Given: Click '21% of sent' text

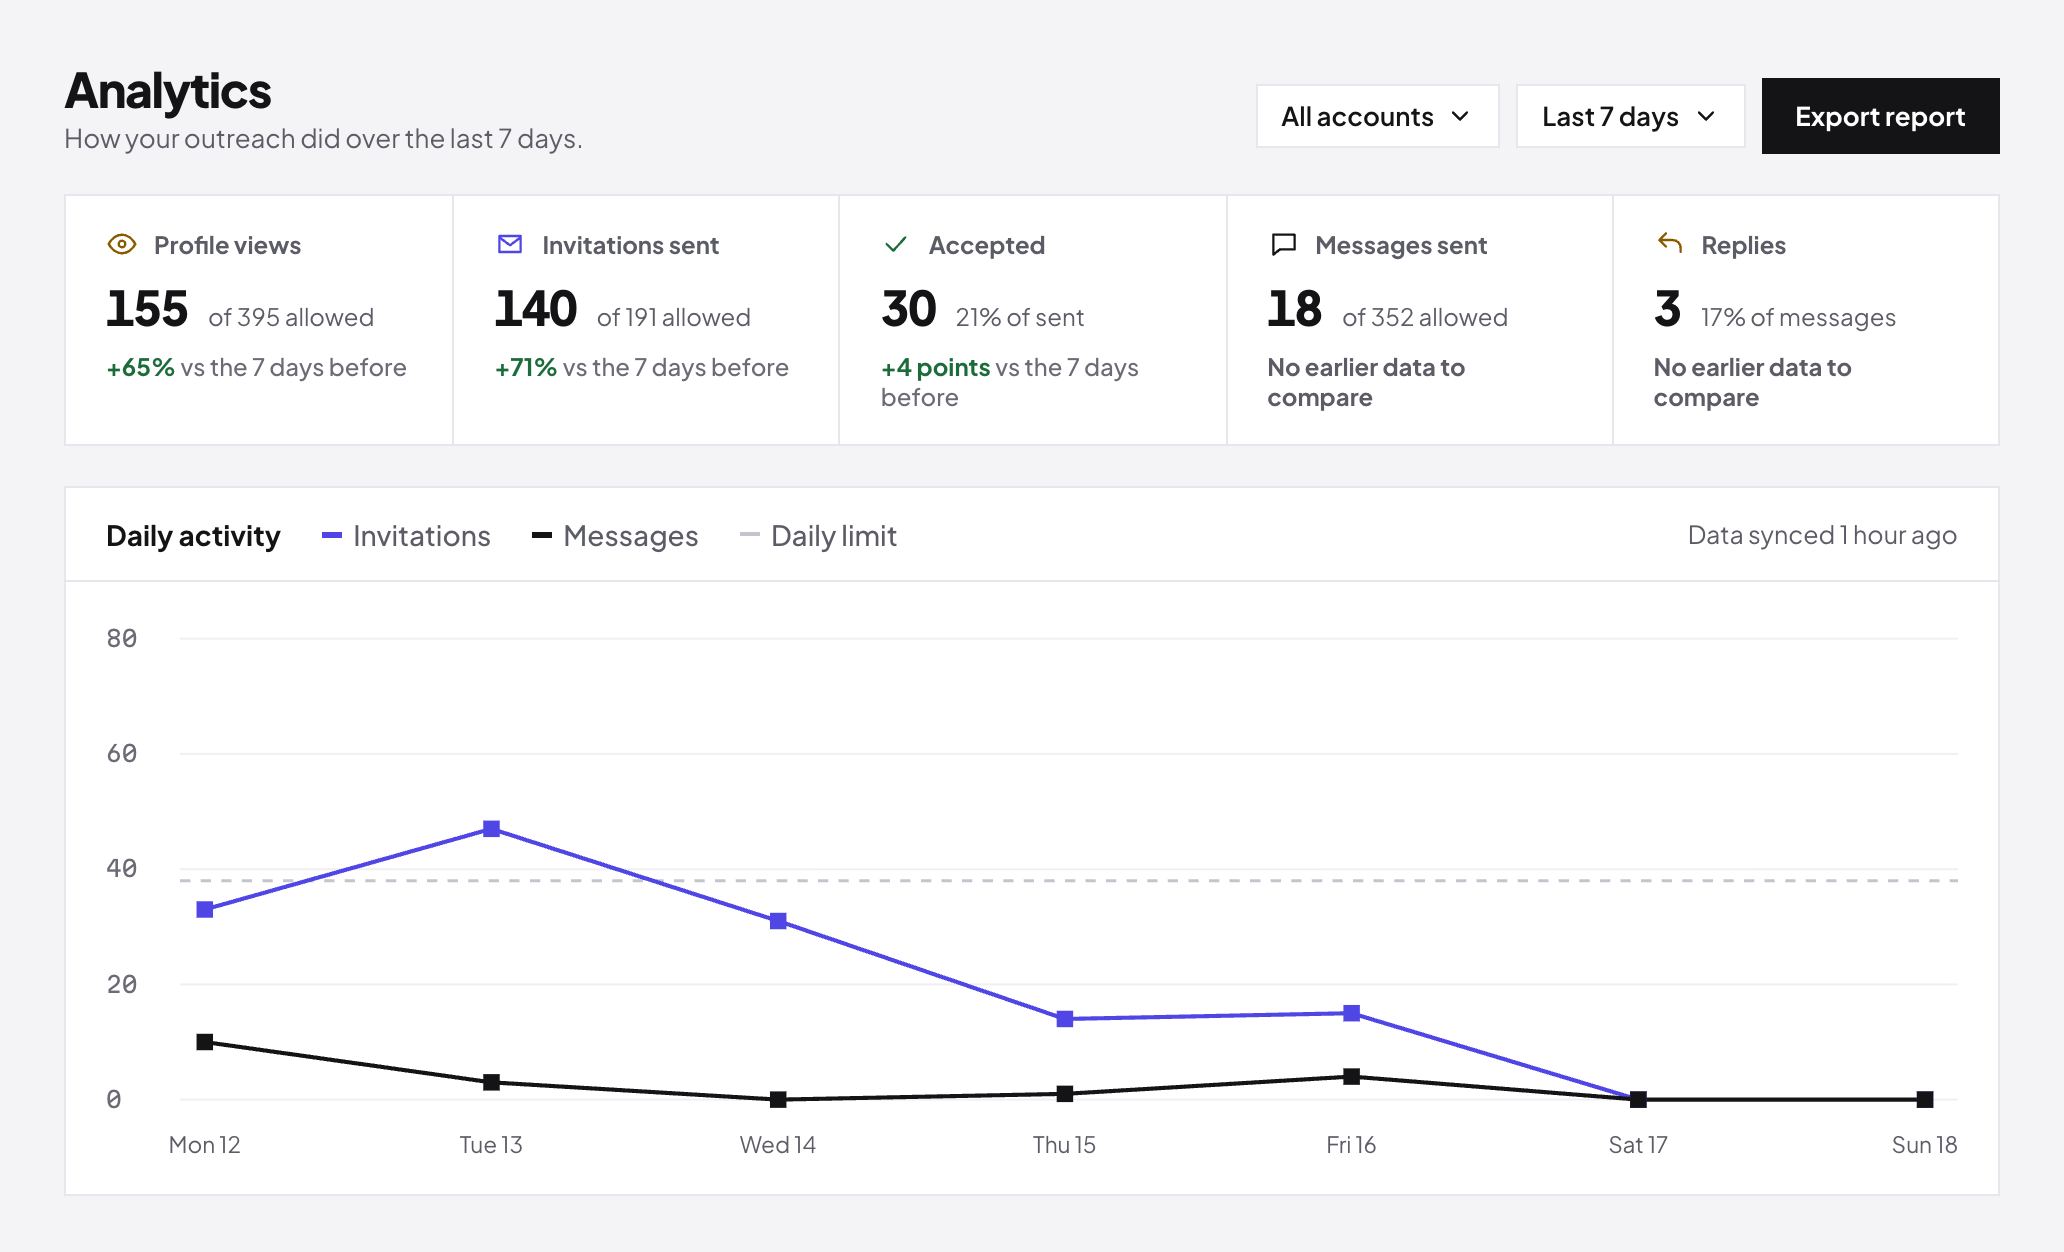Looking at the screenshot, I should [x=1020, y=318].
